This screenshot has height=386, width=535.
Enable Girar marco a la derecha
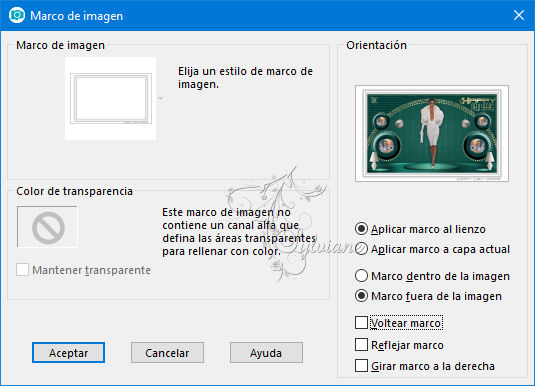(361, 366)
